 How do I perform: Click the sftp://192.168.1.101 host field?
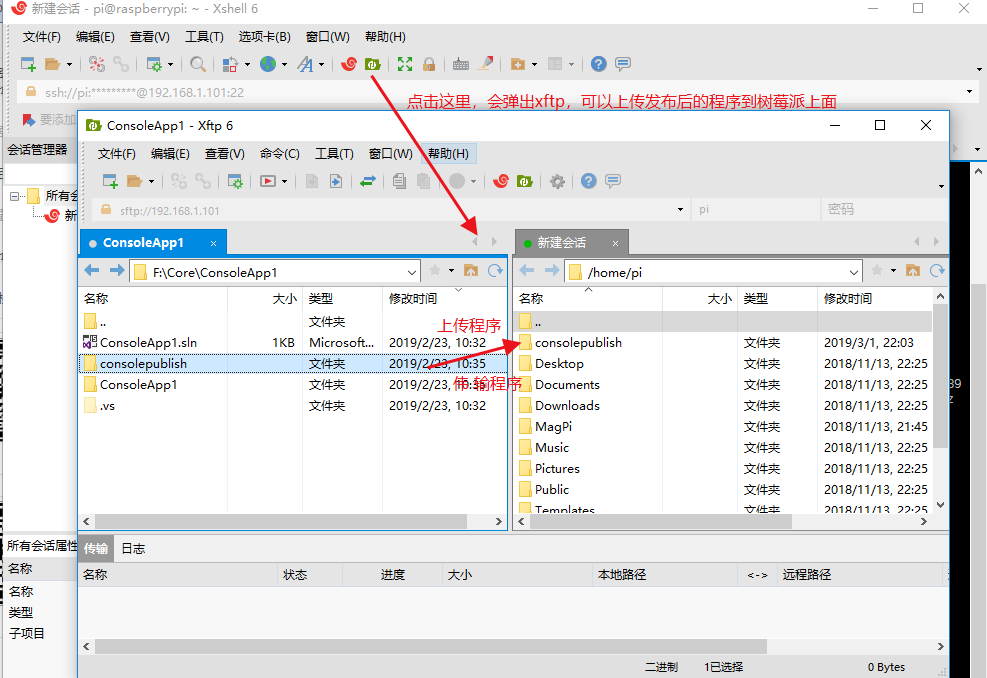(x=389, y=210)
